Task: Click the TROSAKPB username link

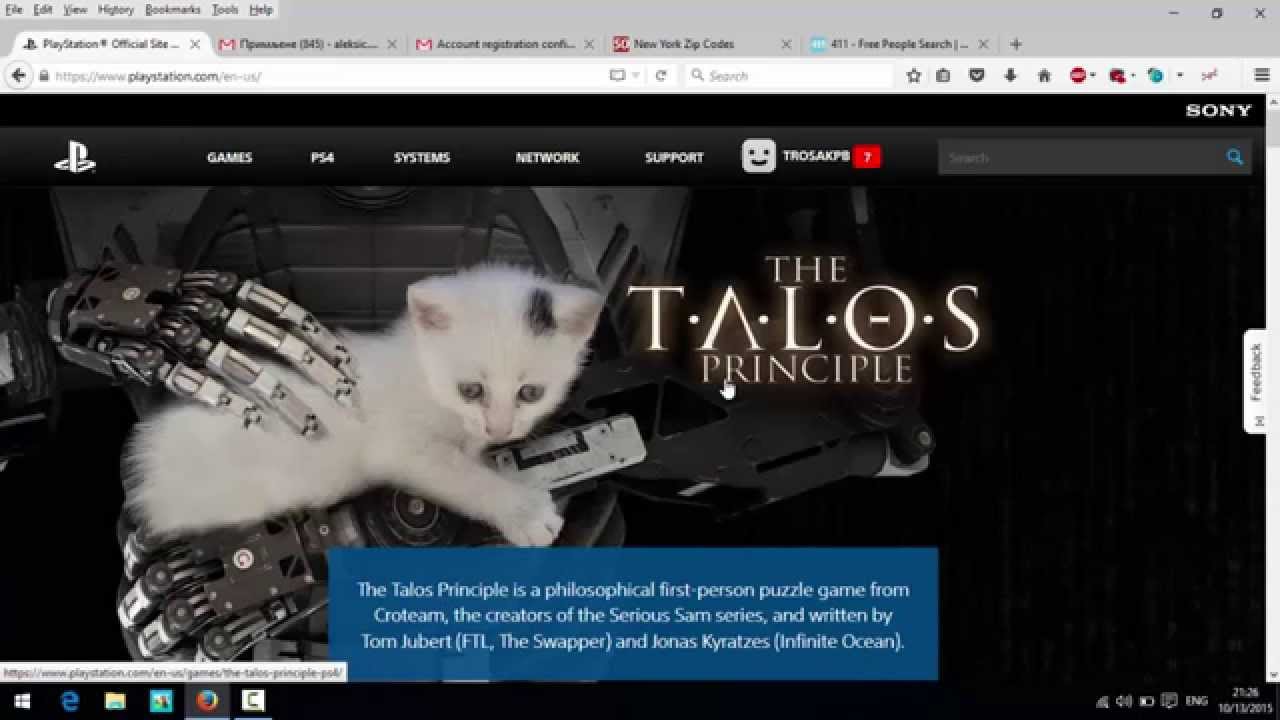Action: pyautogui.click(x=816, y=156)
